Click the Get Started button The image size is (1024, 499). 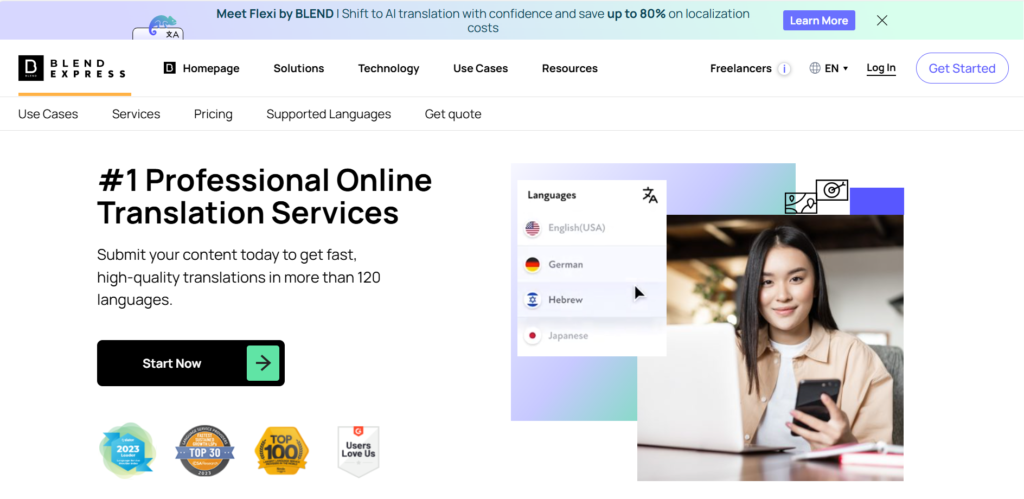[962, 68]
